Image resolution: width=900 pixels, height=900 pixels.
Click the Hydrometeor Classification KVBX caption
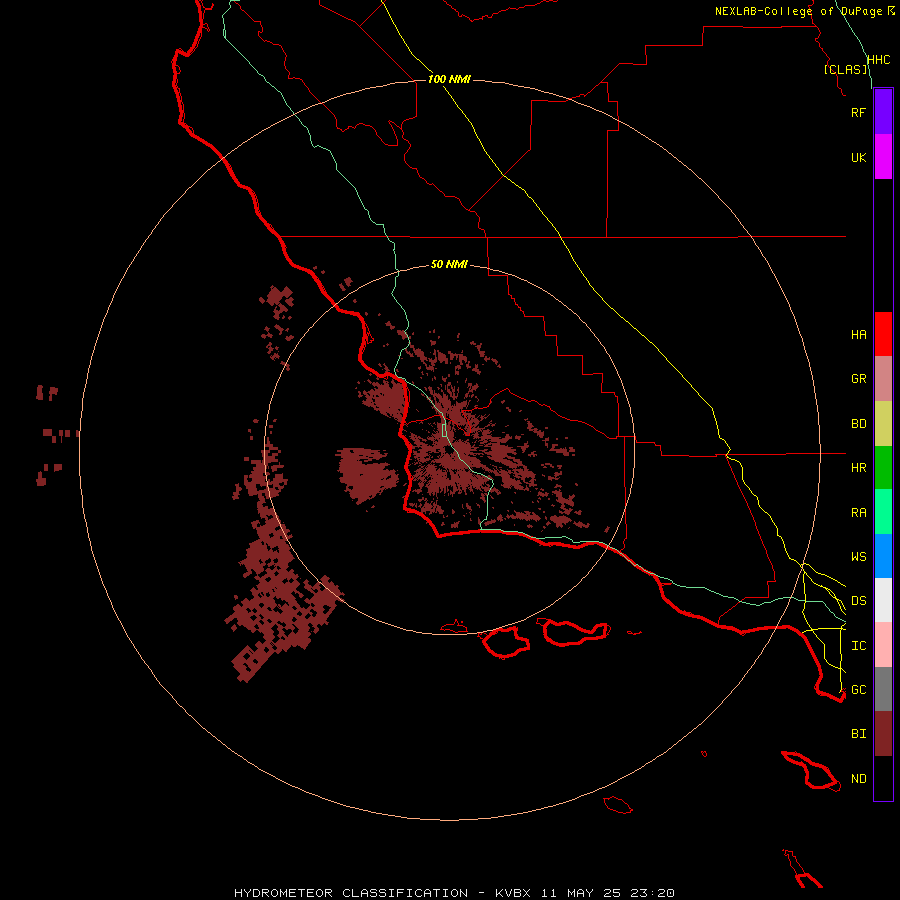pos(454,893)
